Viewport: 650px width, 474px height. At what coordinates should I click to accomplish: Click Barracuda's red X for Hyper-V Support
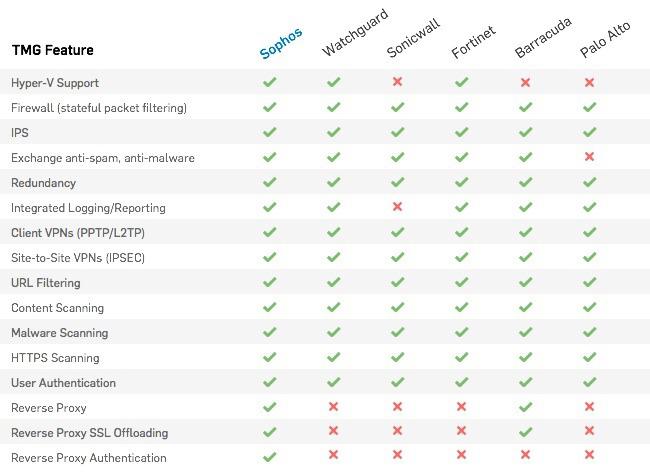click(x=525, y=82)
